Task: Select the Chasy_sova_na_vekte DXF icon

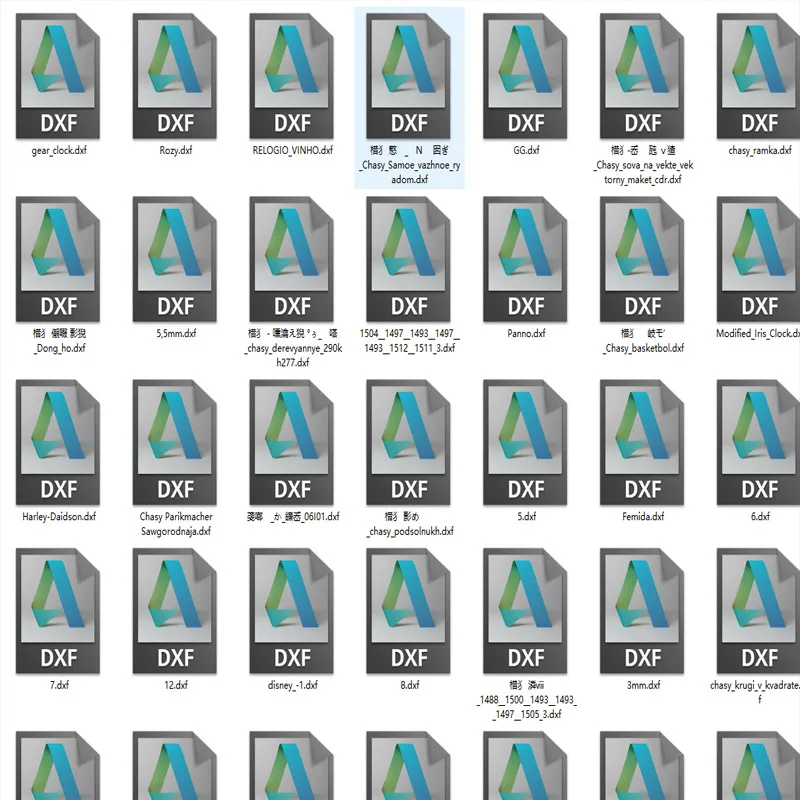Action: pyautogui.click(x=642, y=76)
